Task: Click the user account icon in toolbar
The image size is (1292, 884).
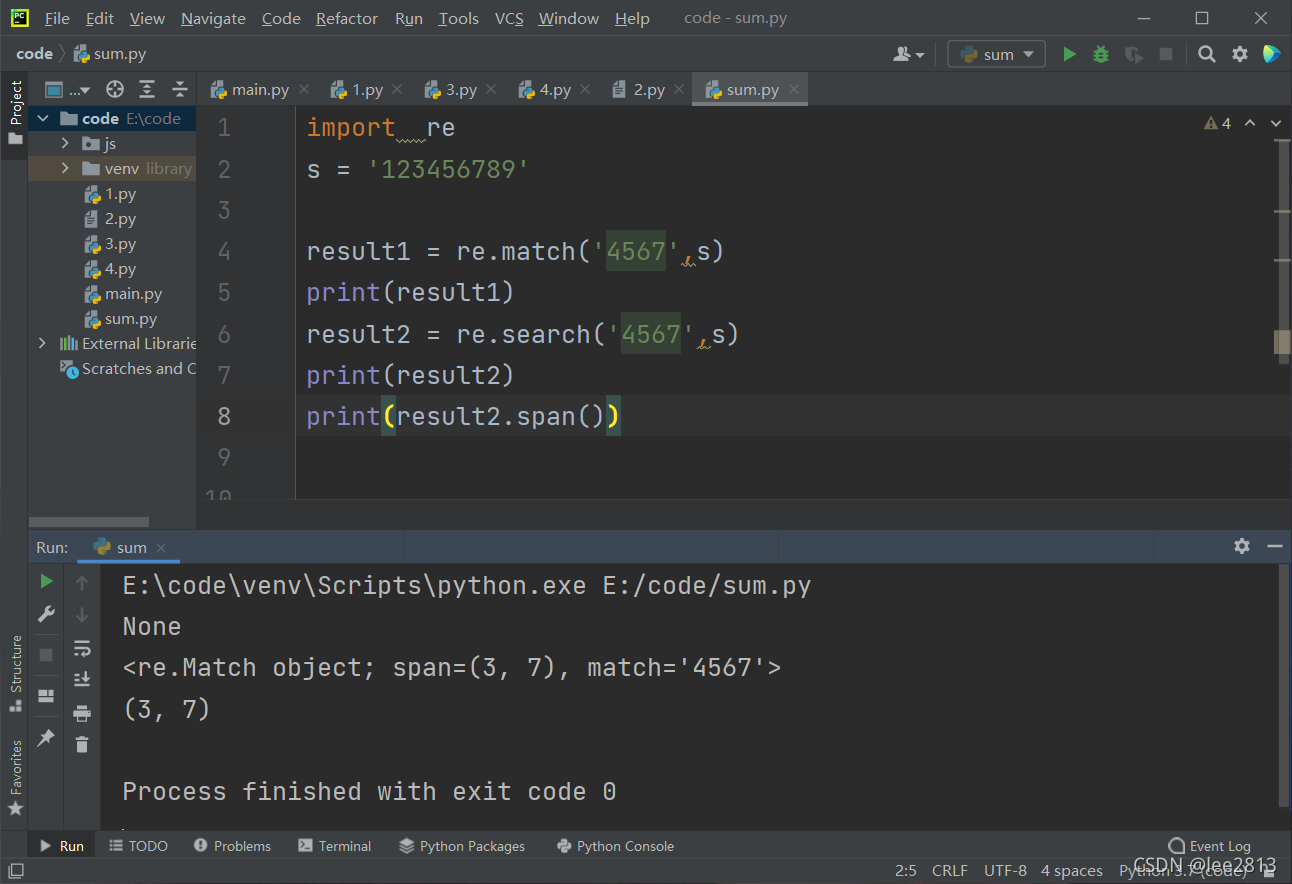Action: pyautogui.click(x=909, y=54)
